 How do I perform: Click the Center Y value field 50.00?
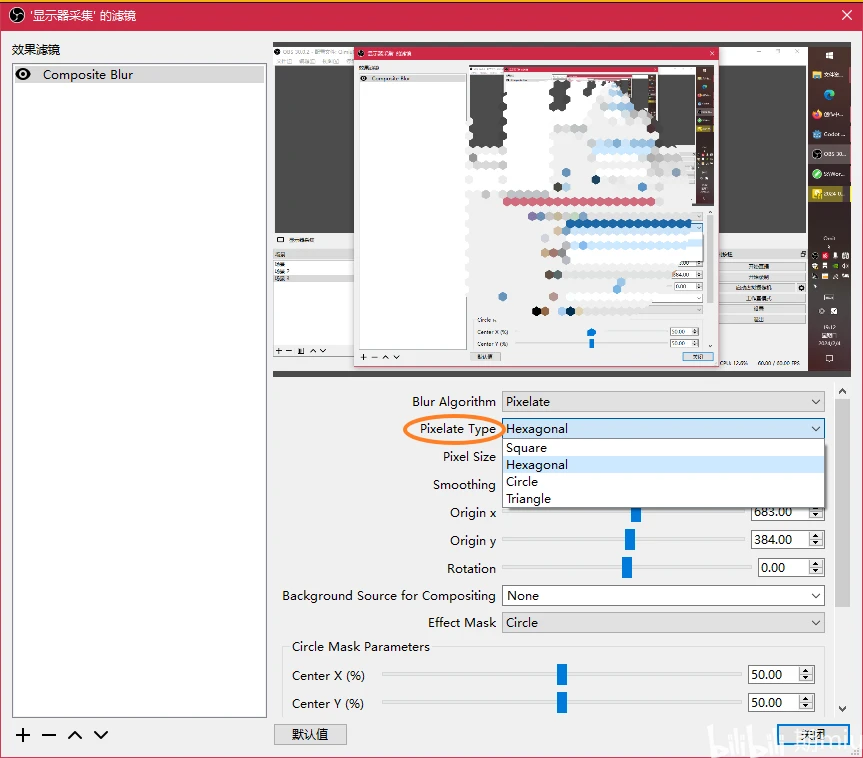pyautogui.click(x=773, y=702)
